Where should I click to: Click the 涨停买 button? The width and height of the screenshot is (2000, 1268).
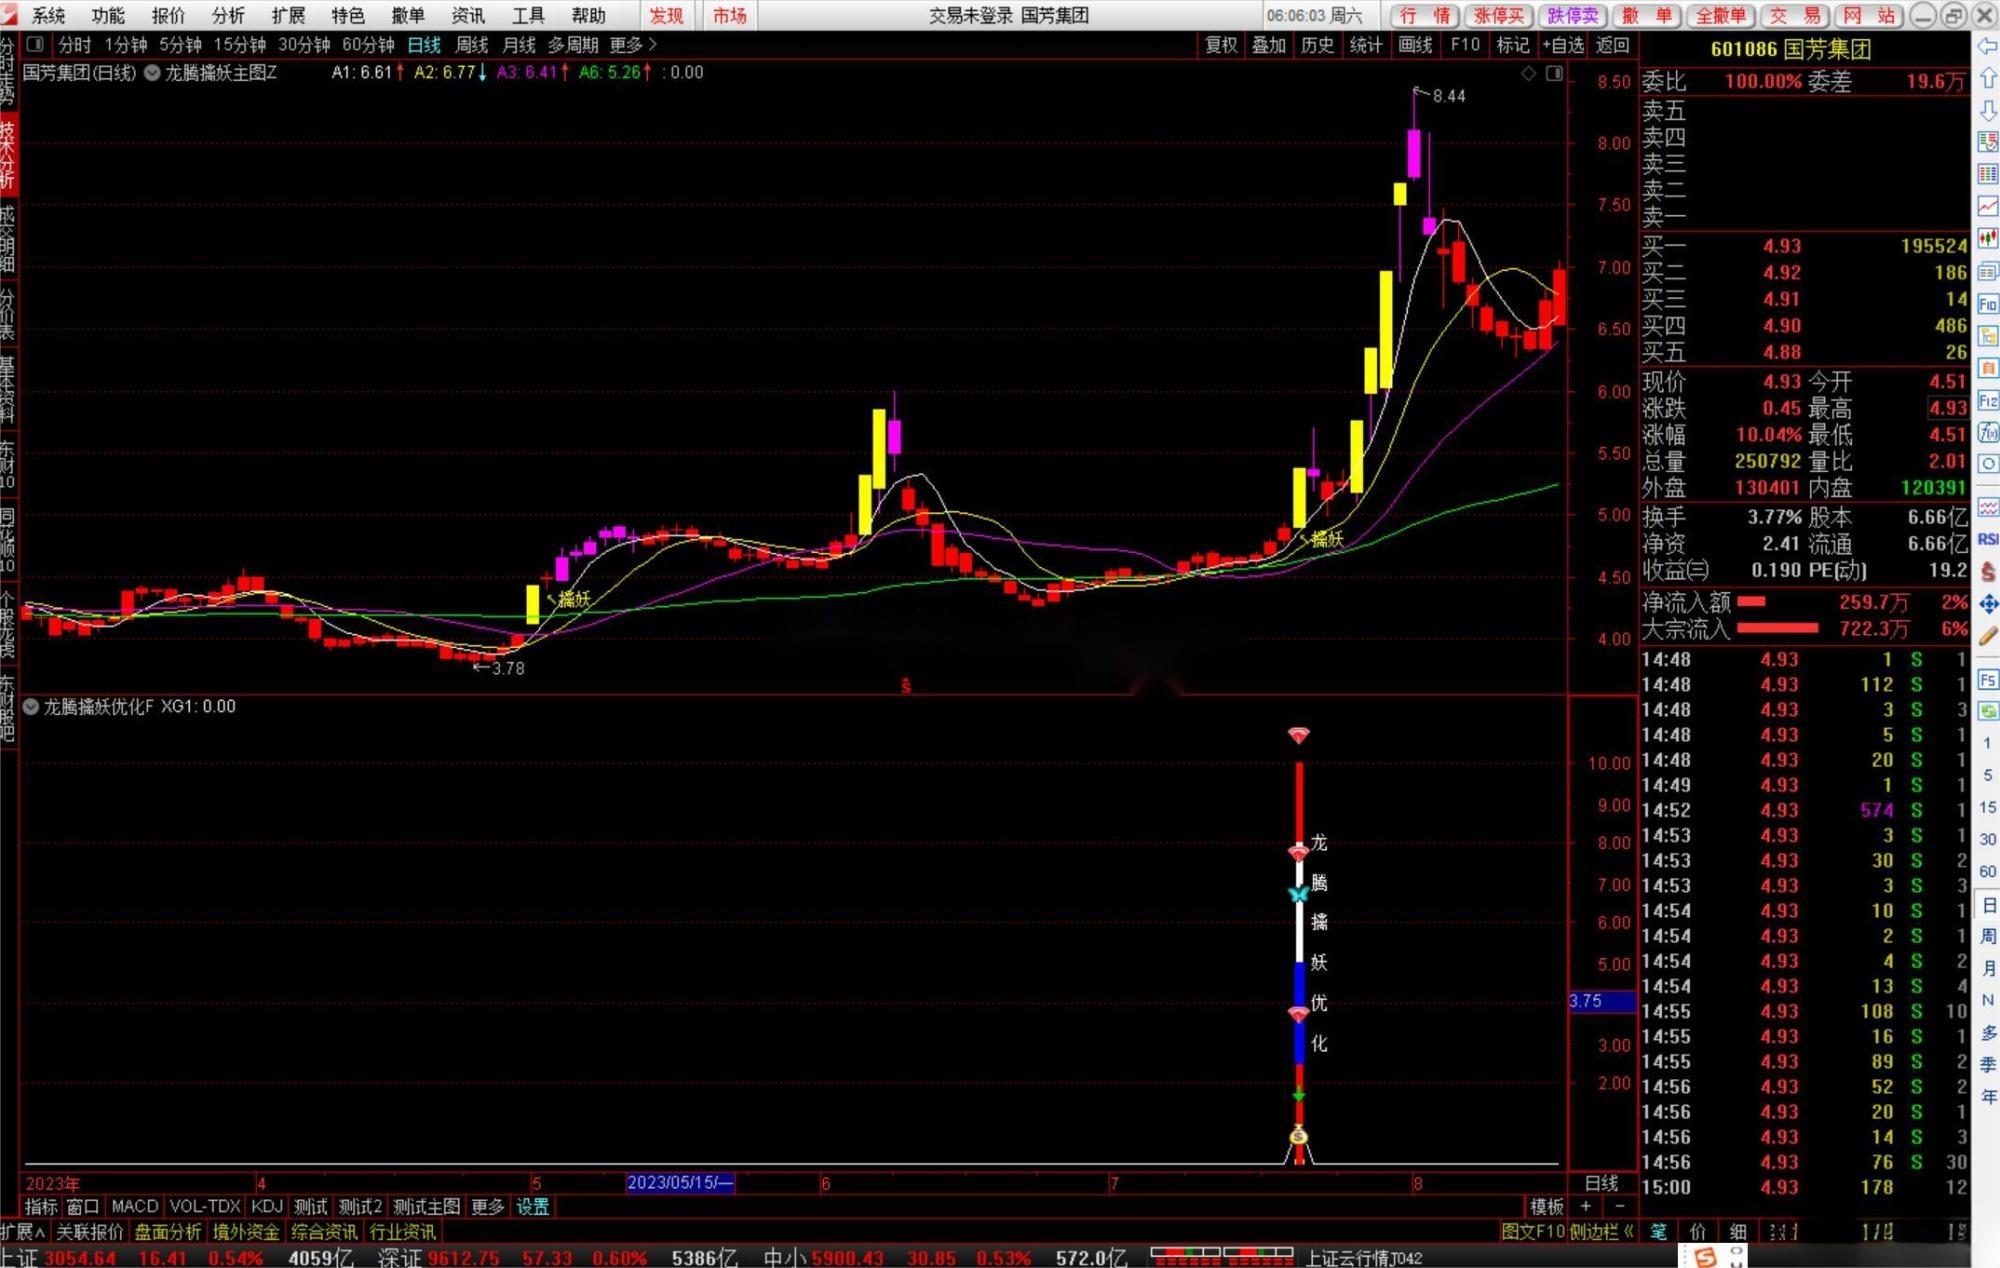(1499, 15)
